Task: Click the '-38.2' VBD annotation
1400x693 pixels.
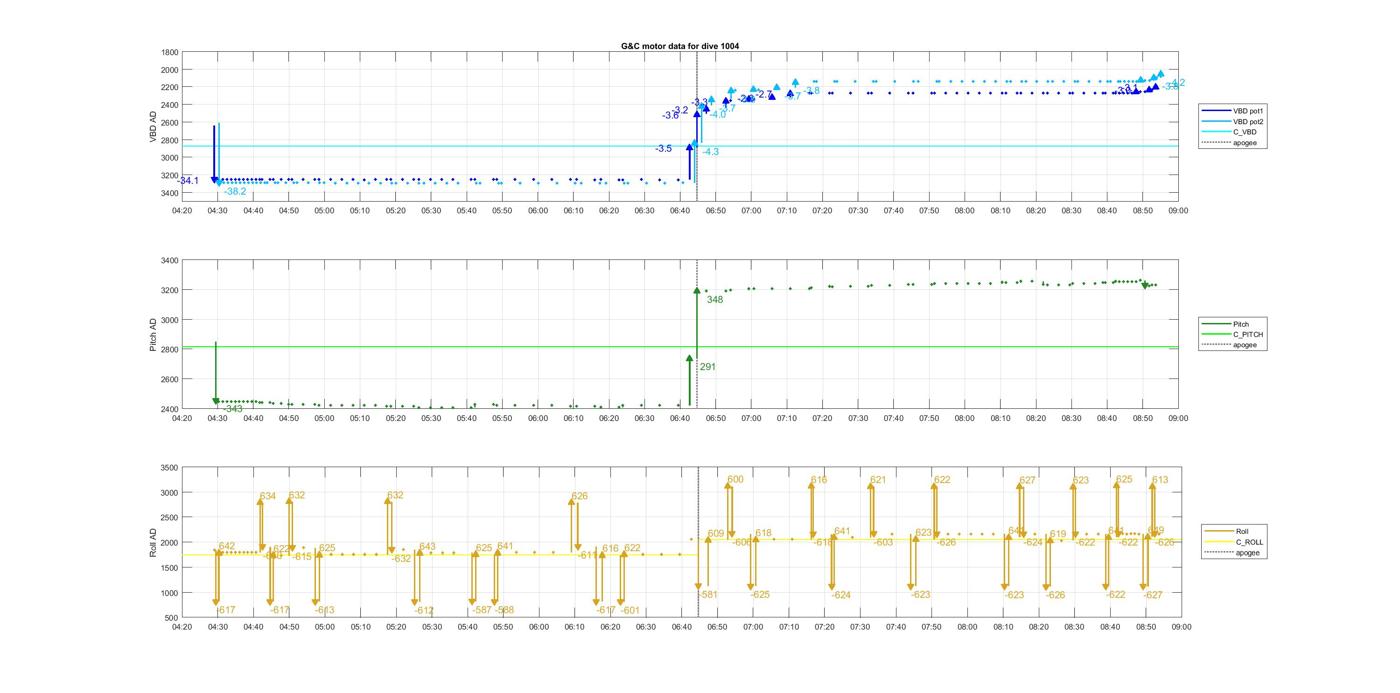Action: (x=235, y=192)
